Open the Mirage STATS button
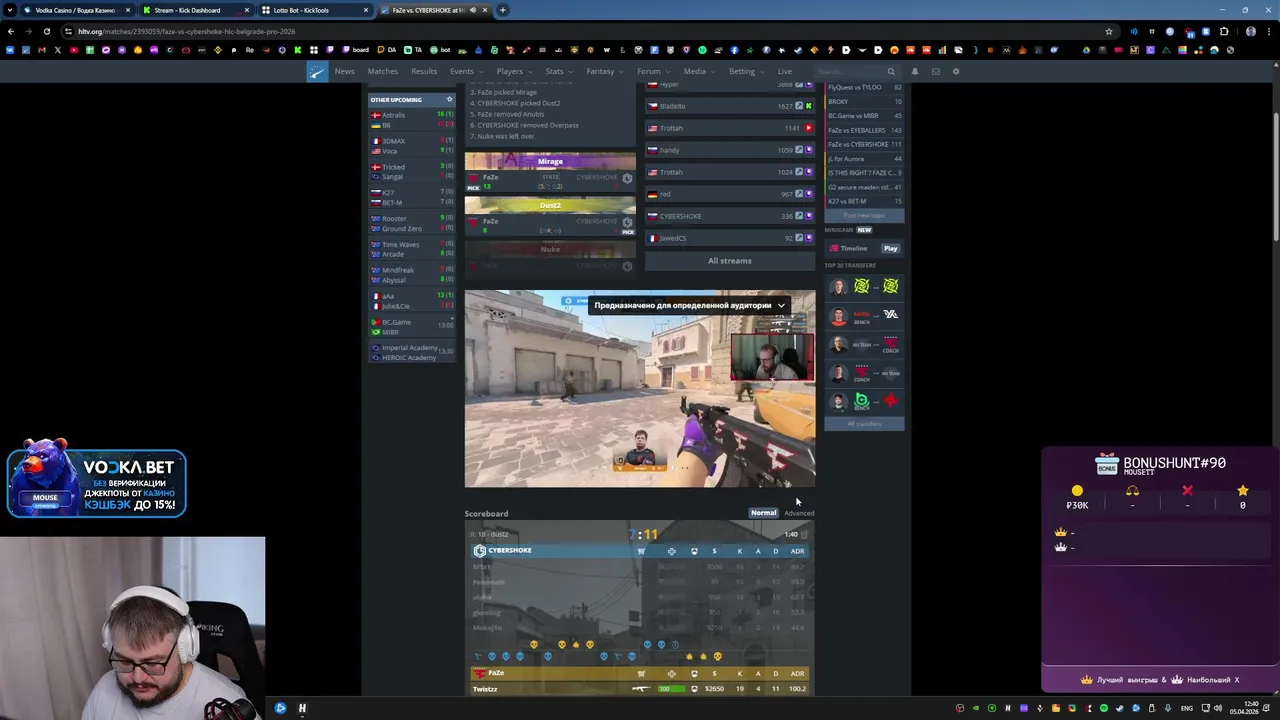The image size is (1280, 720). (x=549, y=177)
